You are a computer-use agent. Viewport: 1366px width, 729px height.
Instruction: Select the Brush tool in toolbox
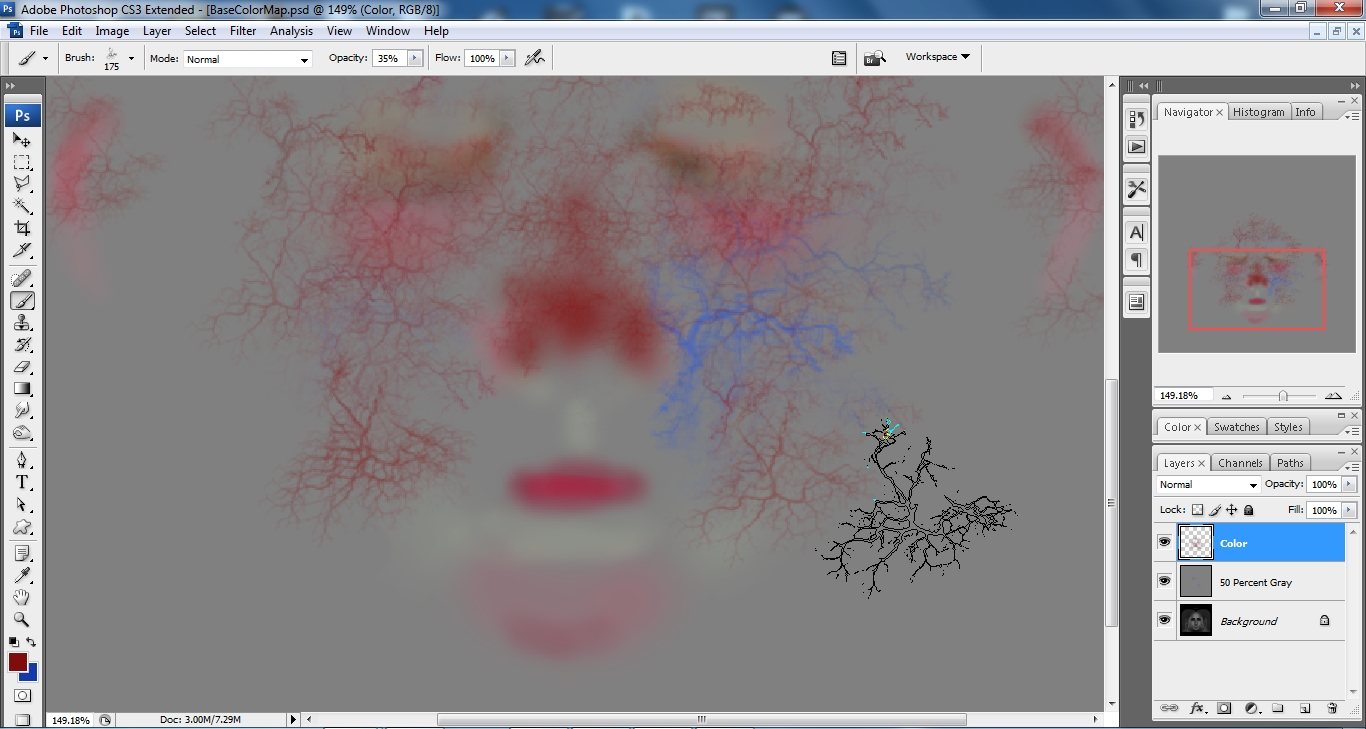tap(22, 300)
